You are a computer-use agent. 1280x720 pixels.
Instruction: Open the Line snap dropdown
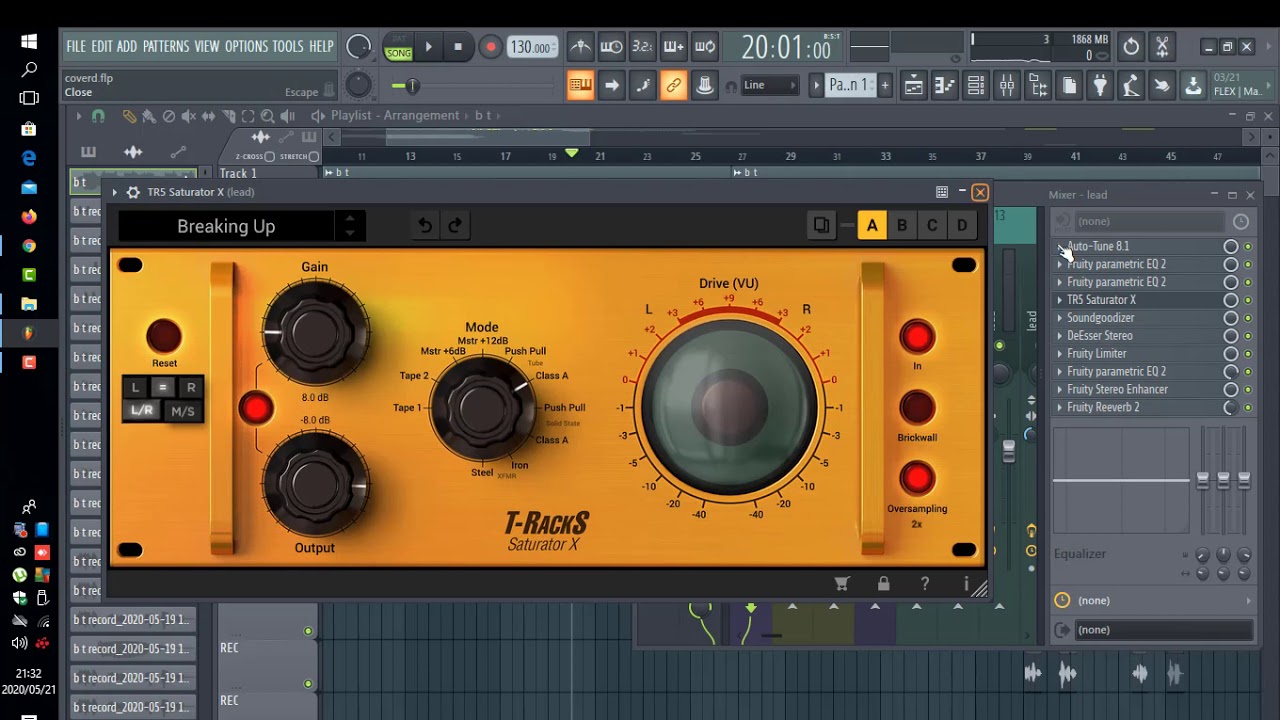(x=769, y=86)
